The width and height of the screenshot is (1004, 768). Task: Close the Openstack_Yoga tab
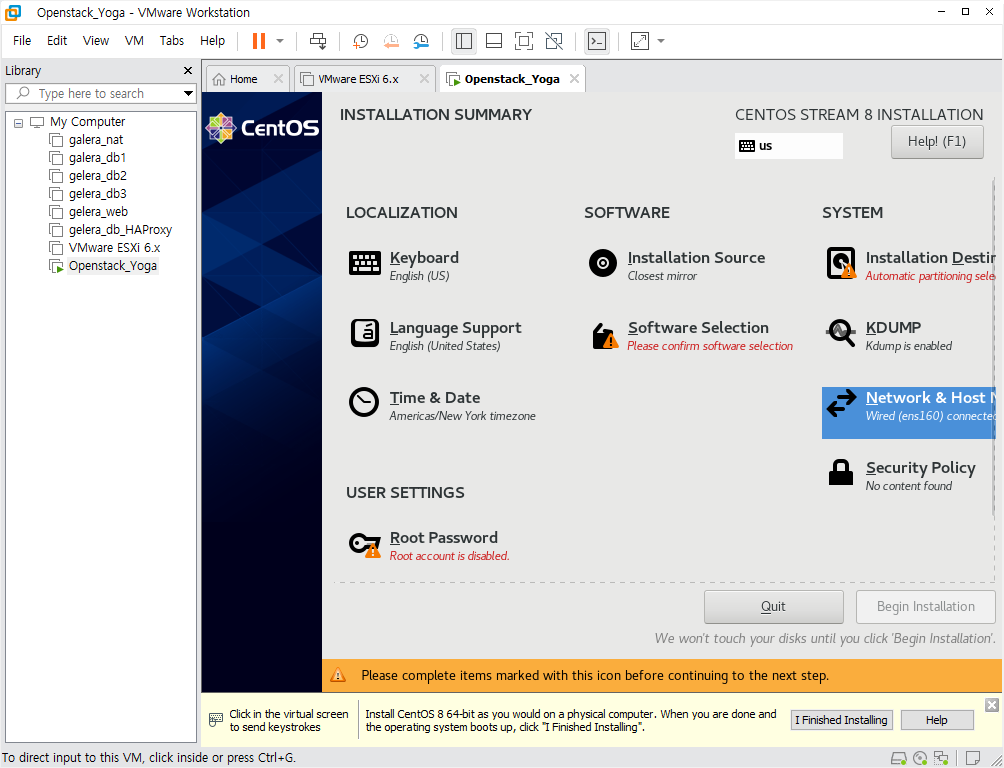(x=574, y=78)
